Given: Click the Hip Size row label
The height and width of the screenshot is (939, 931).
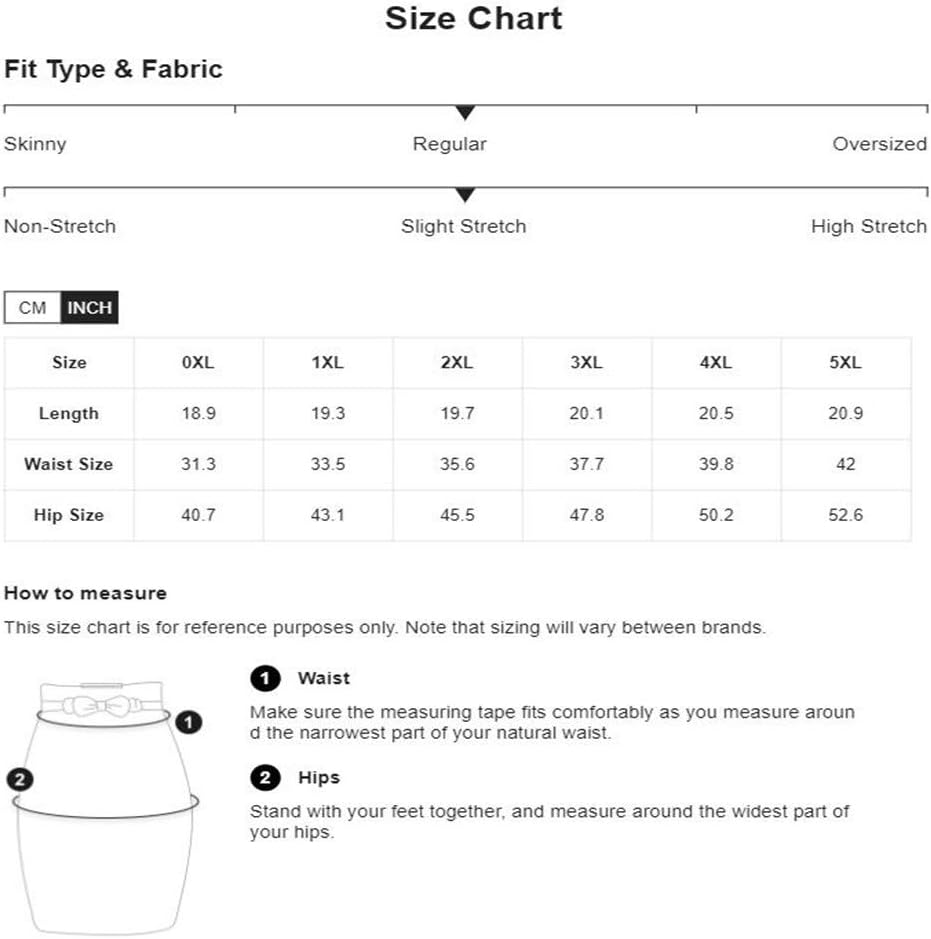Looking at the screenshot, I should point(69,515).
